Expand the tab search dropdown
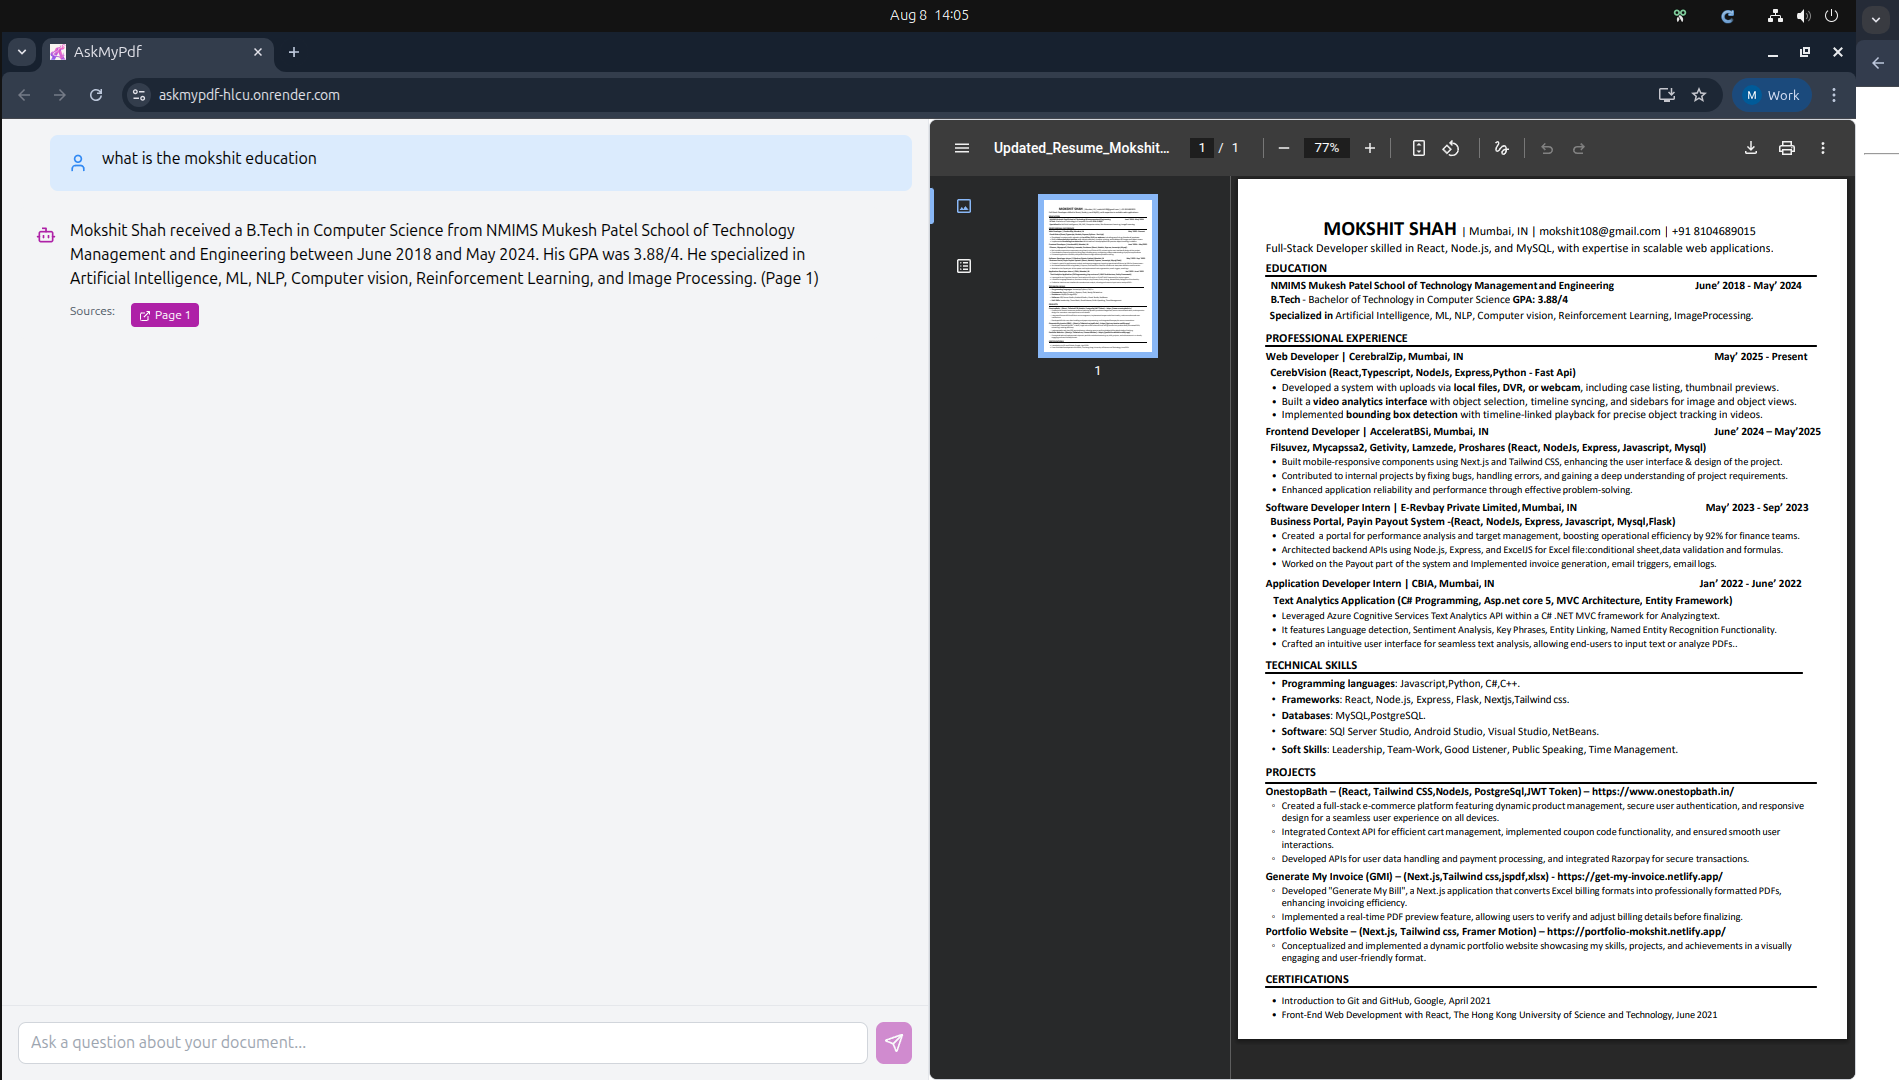Viewport: 1899px width, 1087px height. pyautogui.click(x=22, y=52)
